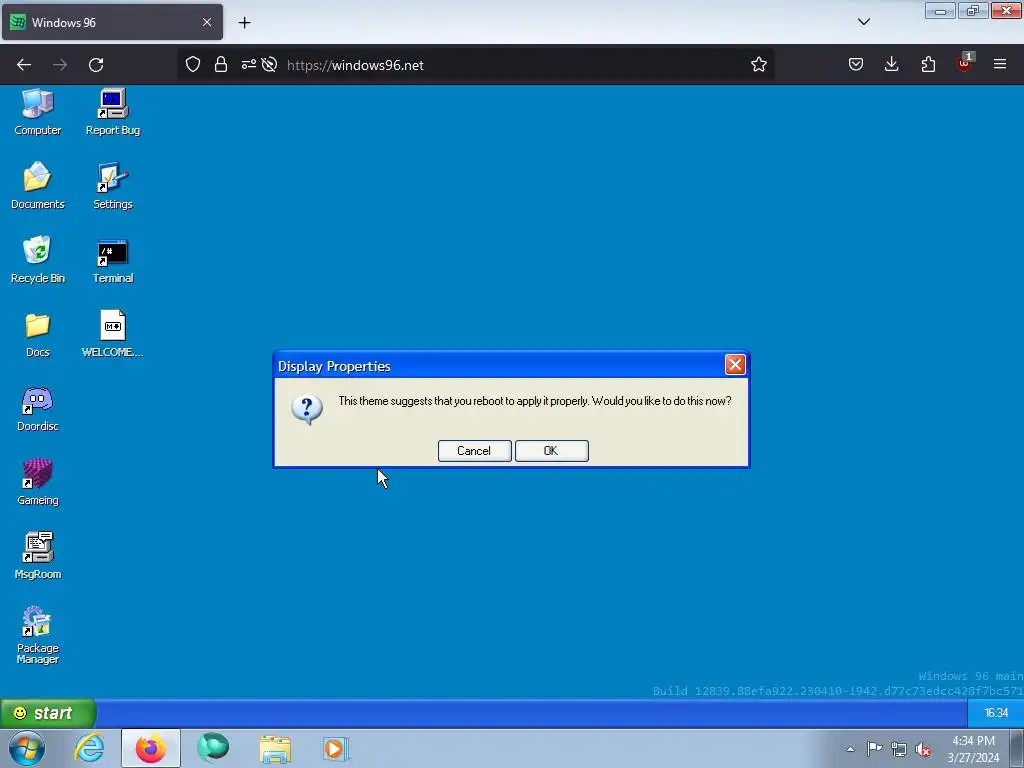
Task: Open the Settings desktop shortcut
Action: coord(113,186)
